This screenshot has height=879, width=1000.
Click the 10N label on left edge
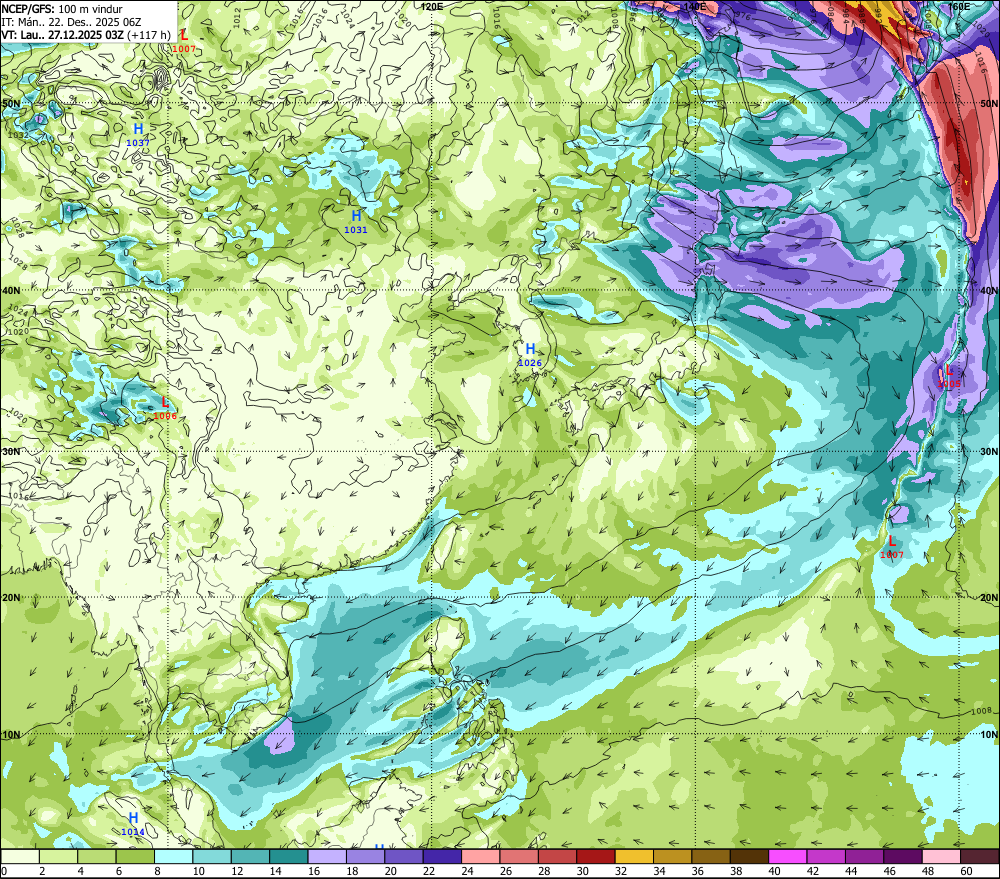click(x=11, y=735)
